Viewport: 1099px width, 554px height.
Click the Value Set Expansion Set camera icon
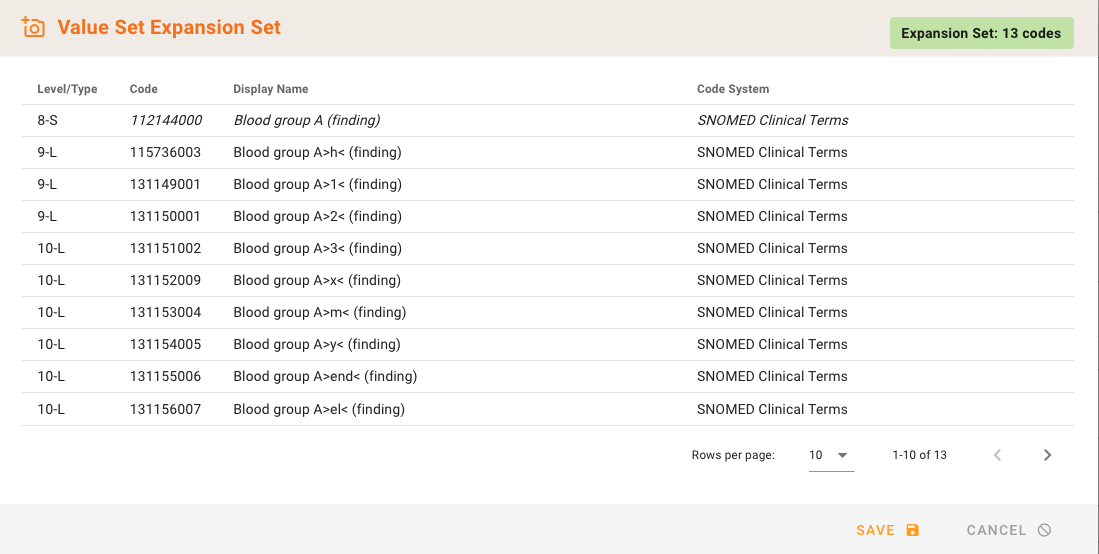(33, 28)
